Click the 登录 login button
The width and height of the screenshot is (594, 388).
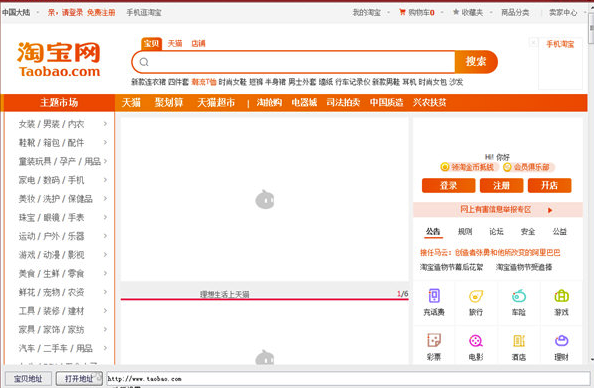pos(449,186)
